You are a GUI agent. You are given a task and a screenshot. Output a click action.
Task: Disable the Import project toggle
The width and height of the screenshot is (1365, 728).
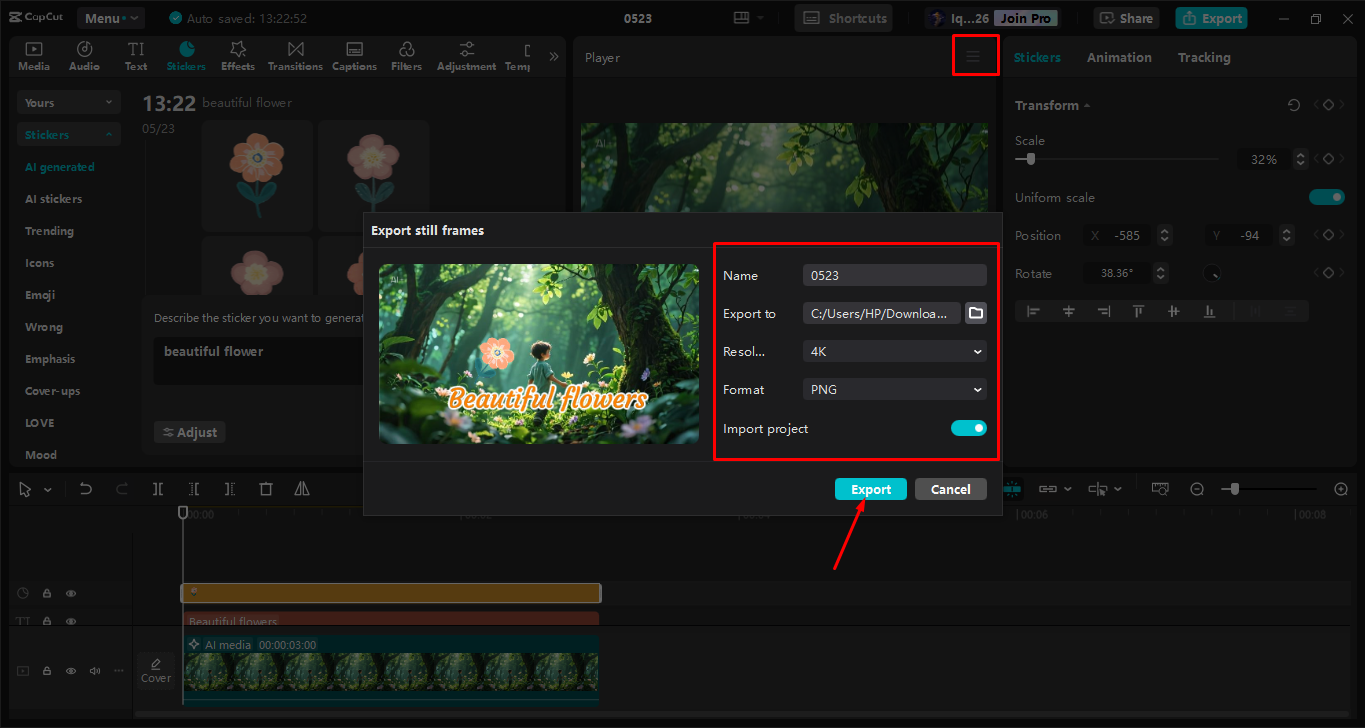coord(968,427)
